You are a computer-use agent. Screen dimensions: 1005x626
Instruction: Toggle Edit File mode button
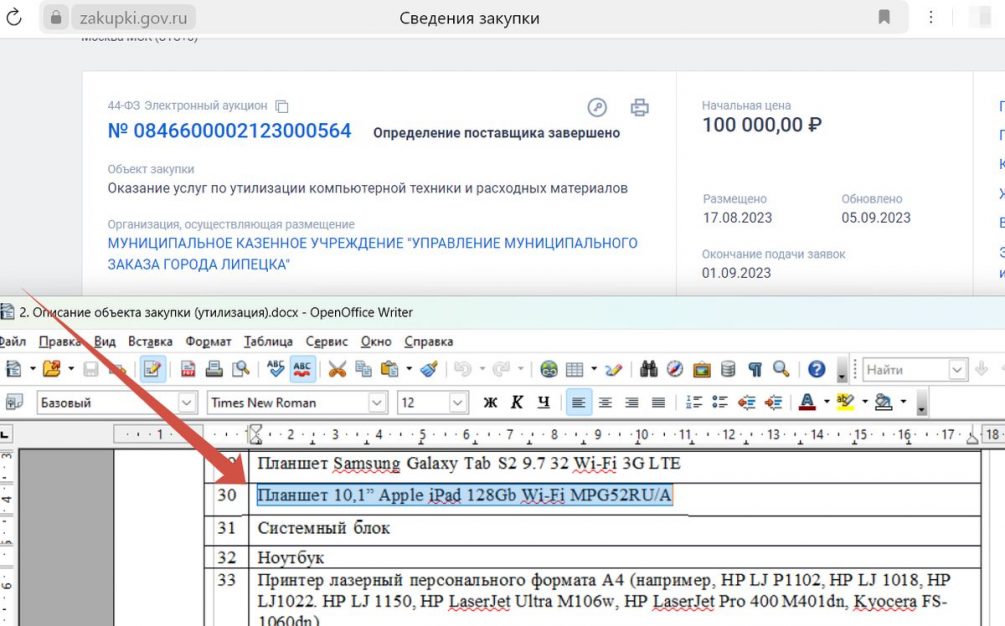tap(152, 369)
